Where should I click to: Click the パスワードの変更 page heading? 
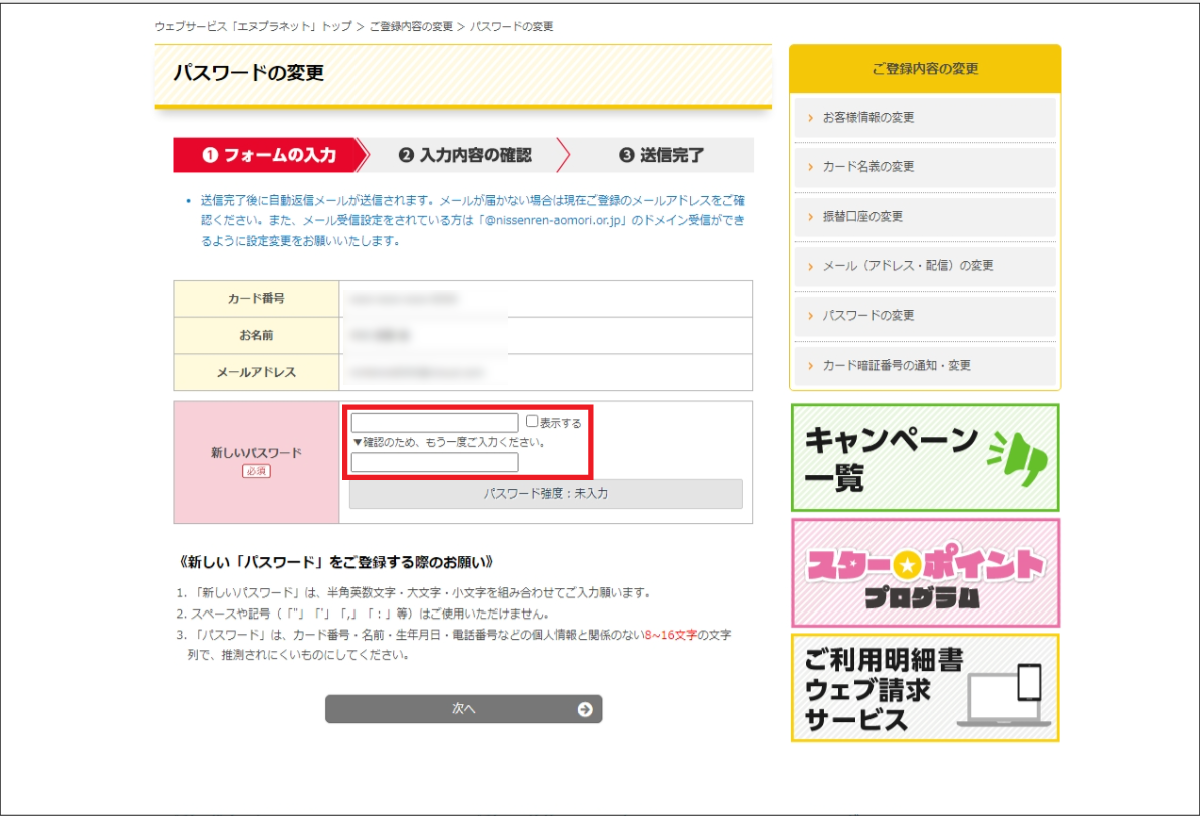coord(249,74)
